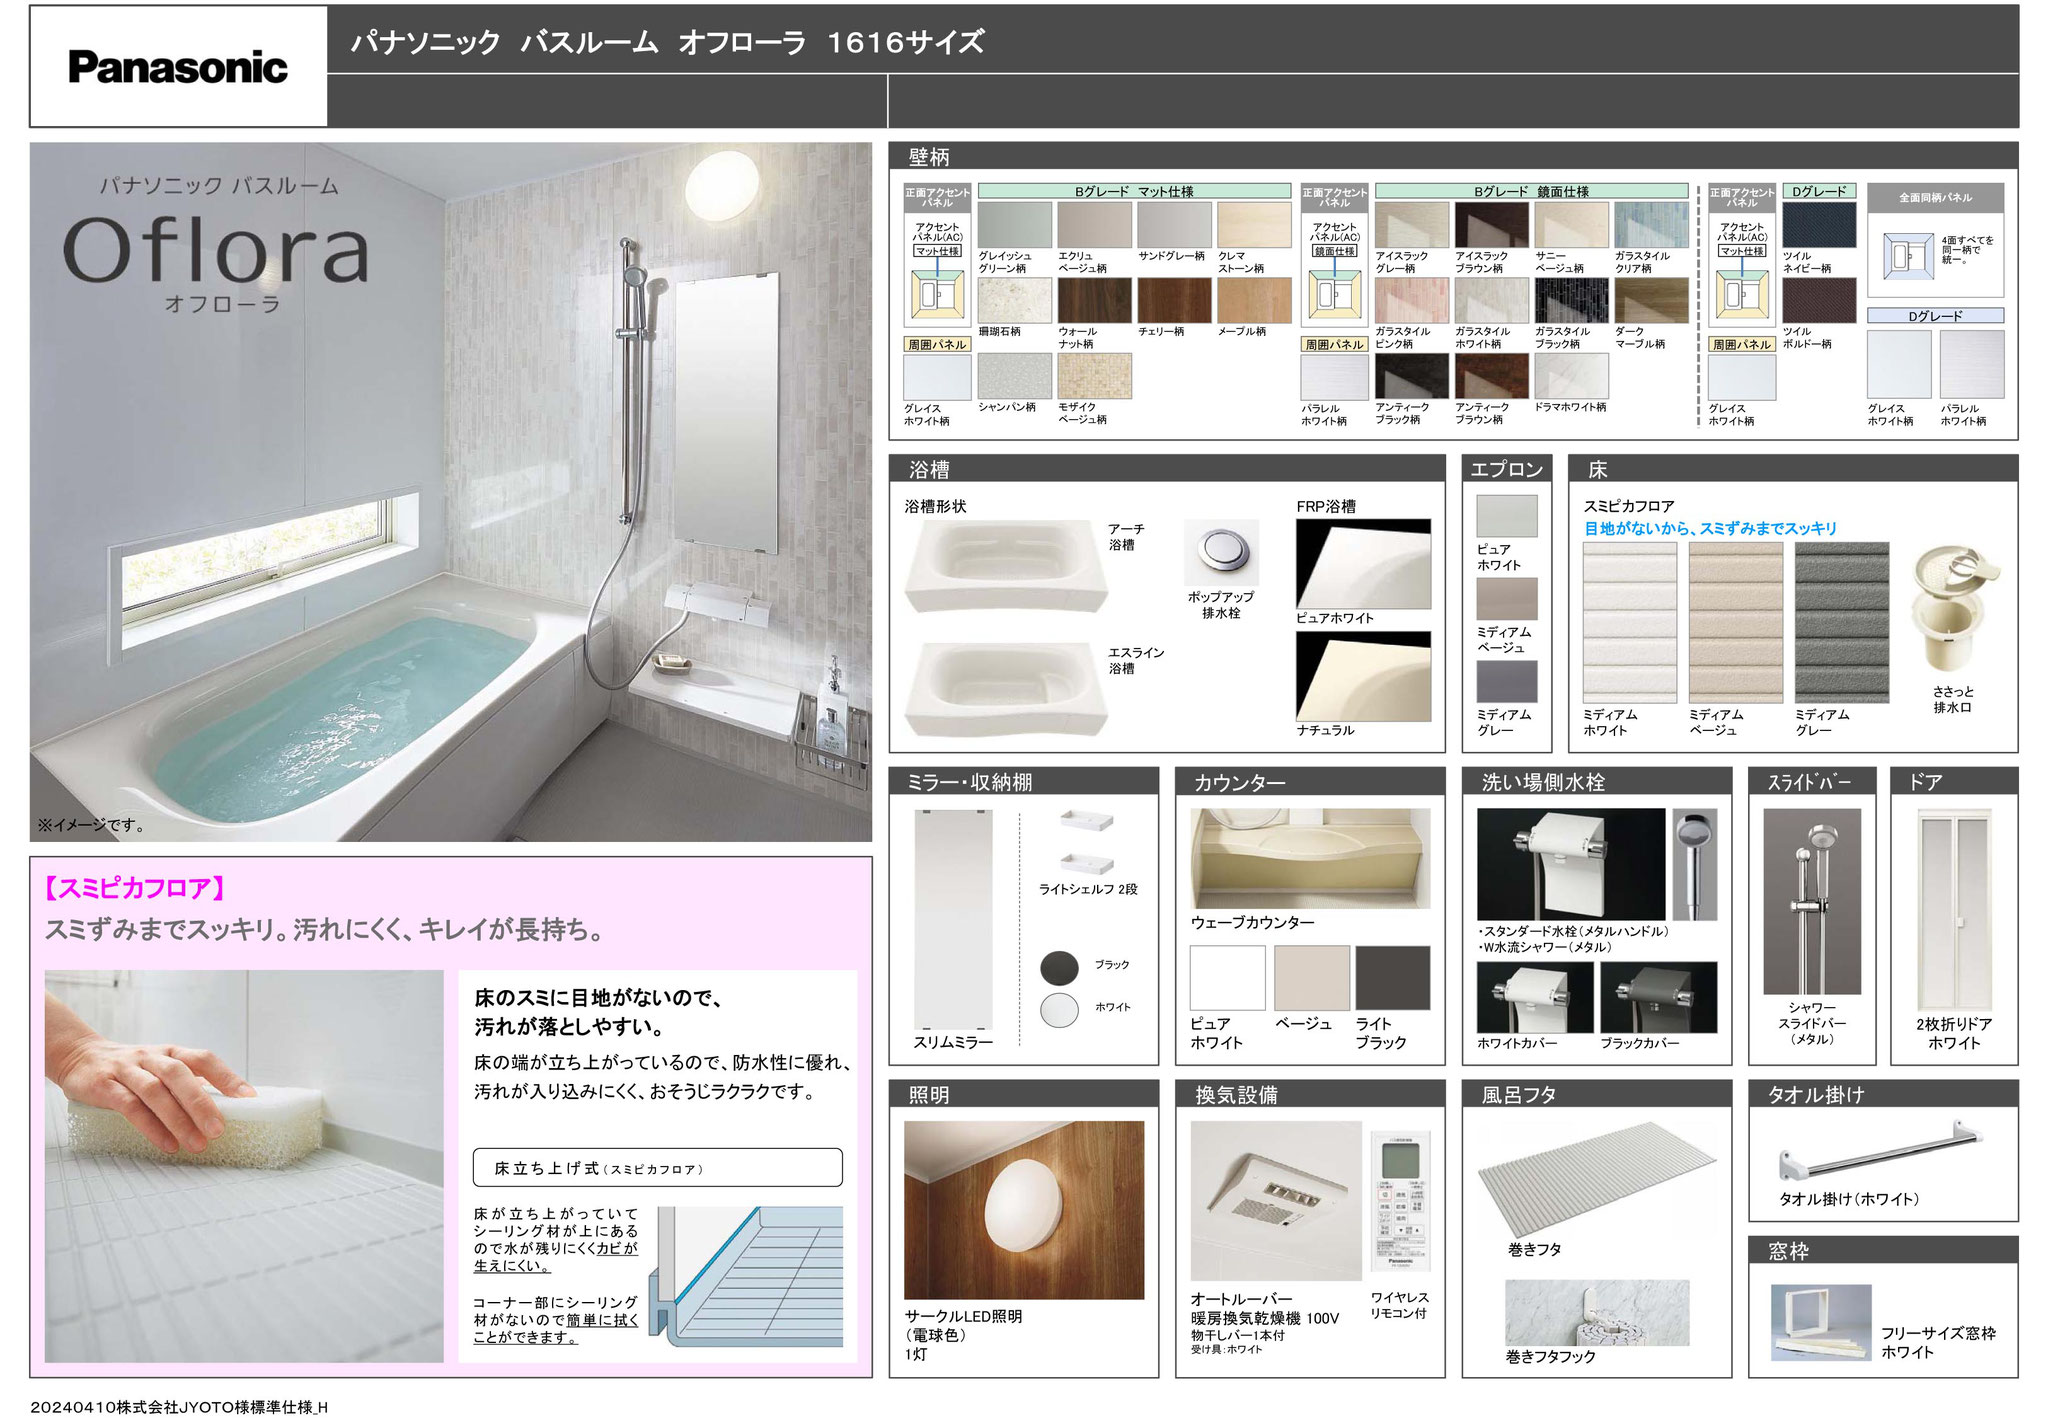This screenshot has width=2048, height=1418.
Task: Pick the ドラマホワイト柄 swatch
Action: point(1571,376)
